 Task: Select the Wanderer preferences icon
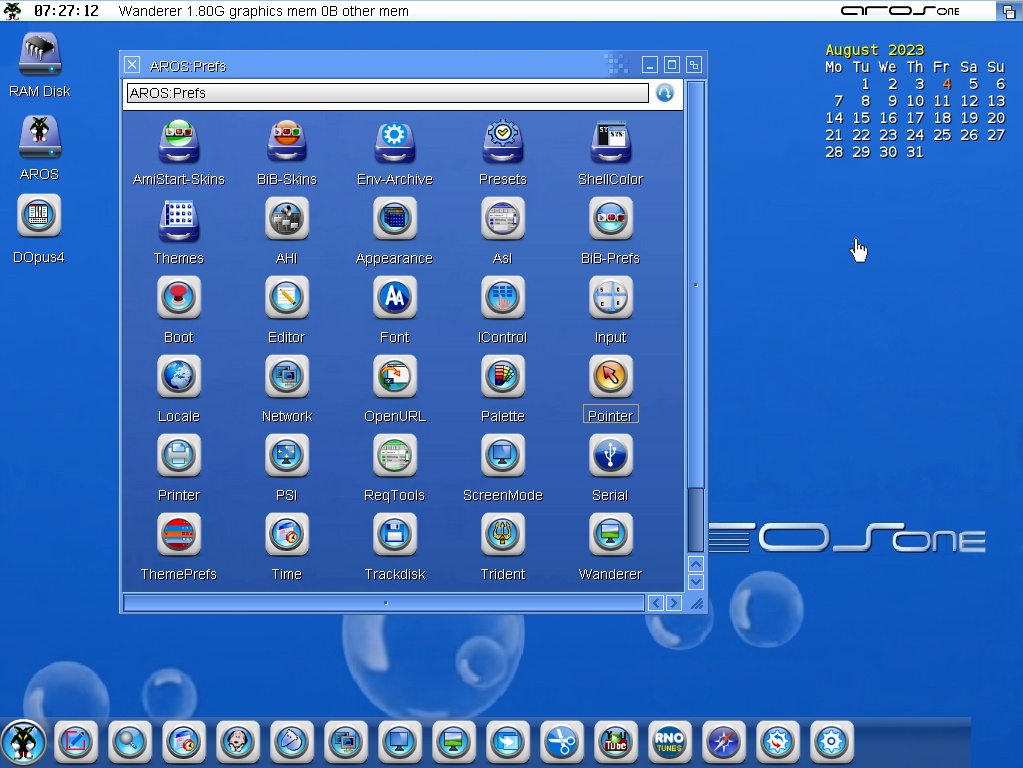[x=611, y=534]
